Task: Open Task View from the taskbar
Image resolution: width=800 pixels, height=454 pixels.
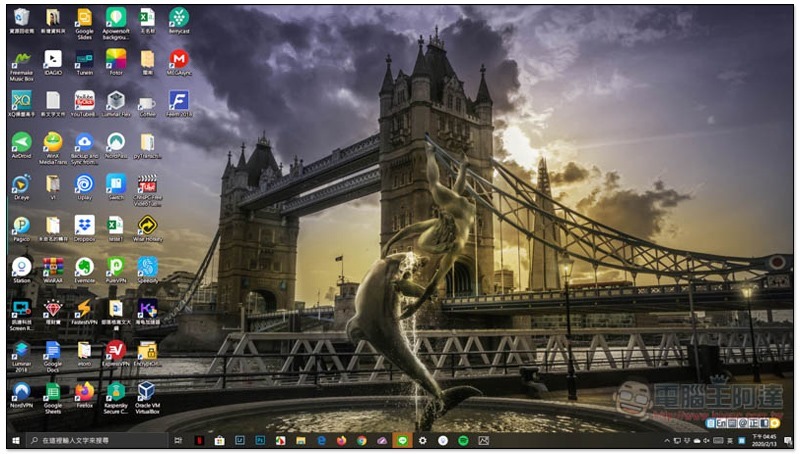Action: [x=178, y=440]
